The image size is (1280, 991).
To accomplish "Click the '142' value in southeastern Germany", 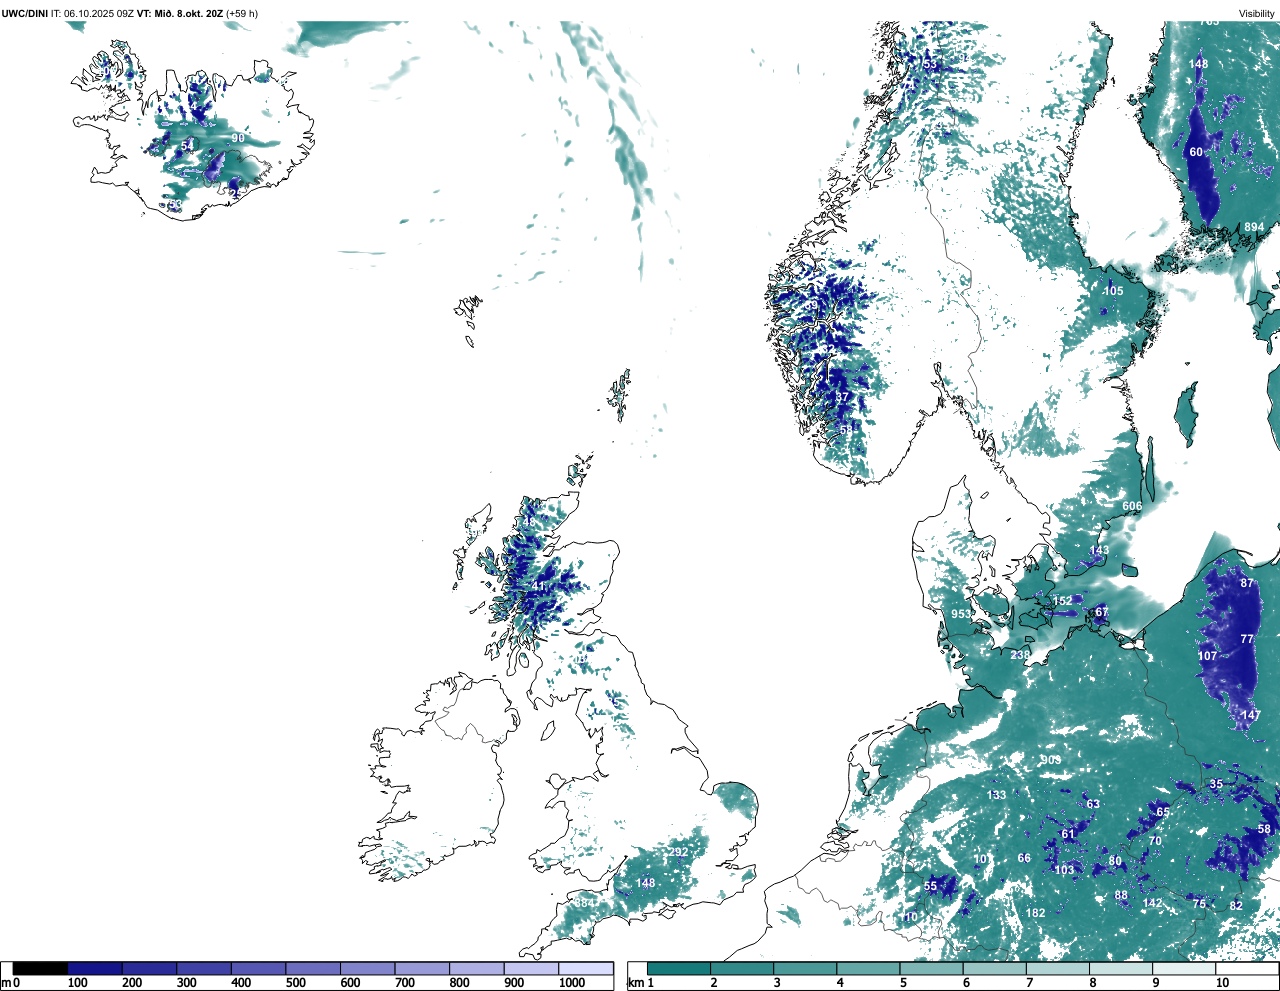I will coord(1153,903).
